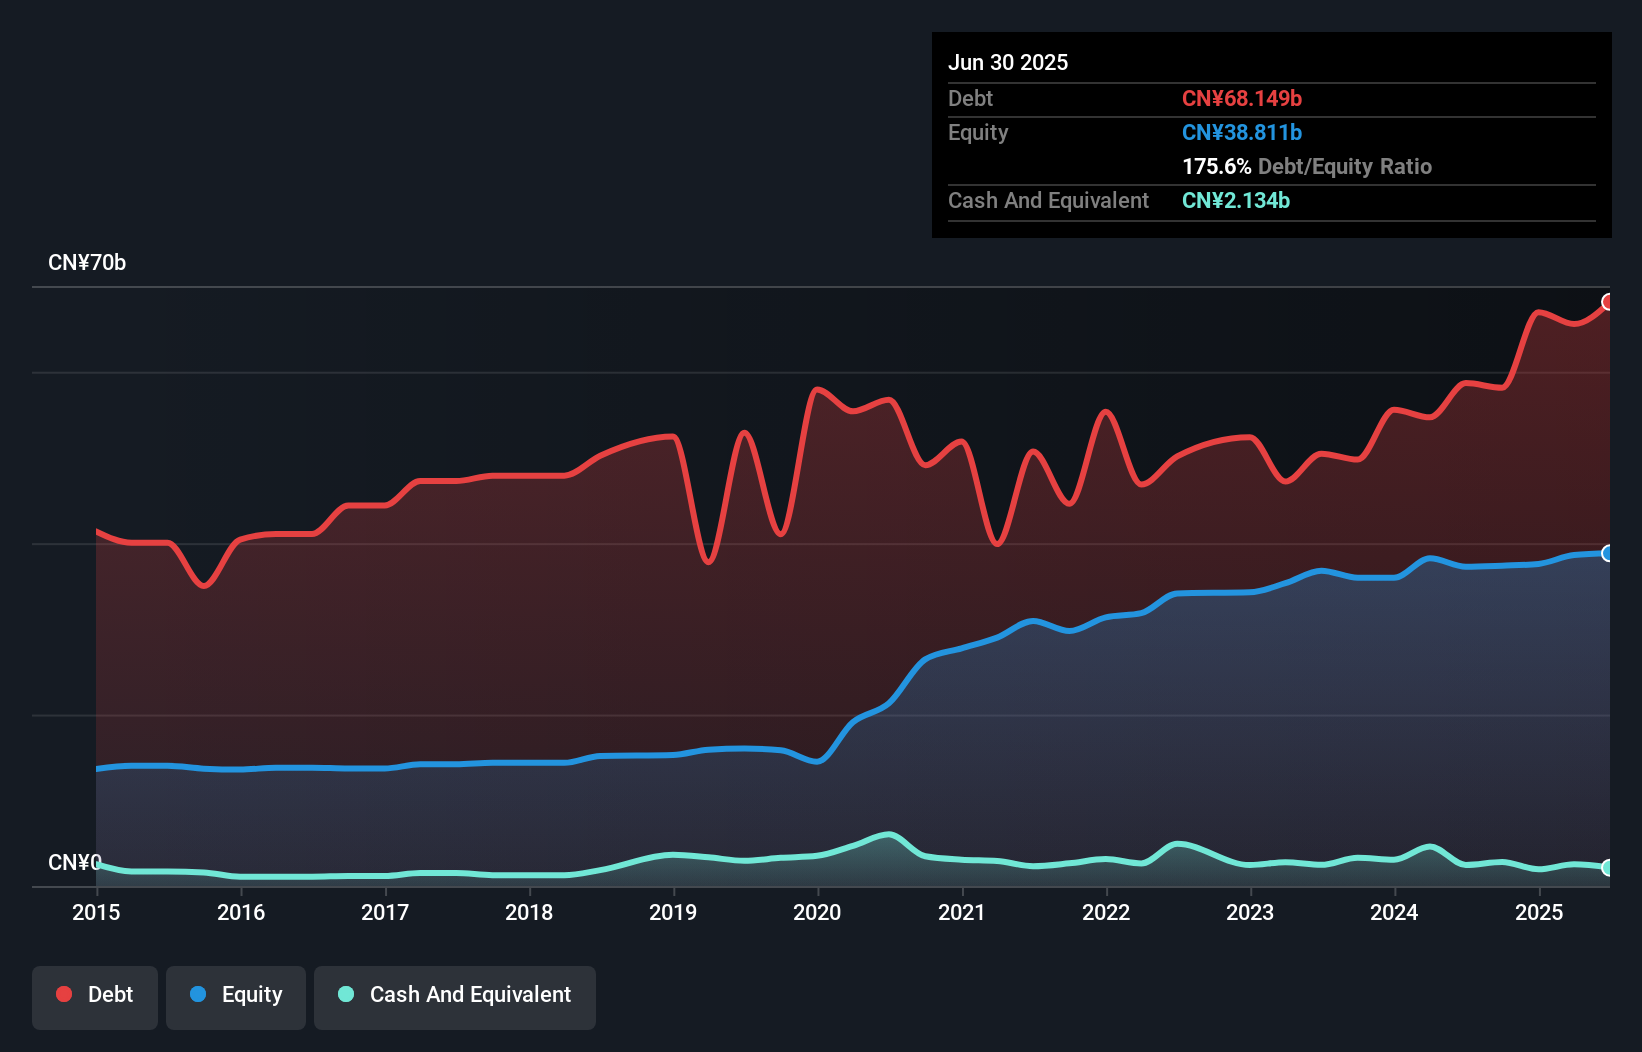Click the blue Equity legend dot
The image size is (1642, 1052).
click(198, 994)
